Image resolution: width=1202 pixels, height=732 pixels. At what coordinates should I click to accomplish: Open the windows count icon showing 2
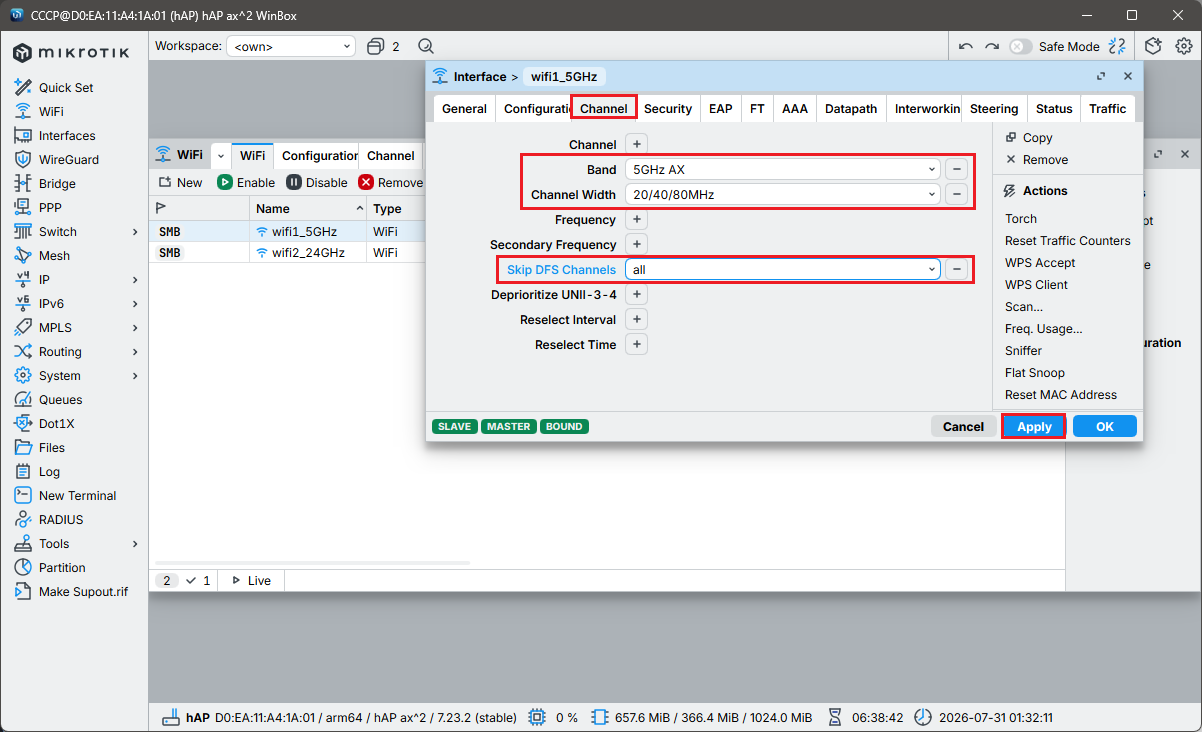tap(383, 46)
